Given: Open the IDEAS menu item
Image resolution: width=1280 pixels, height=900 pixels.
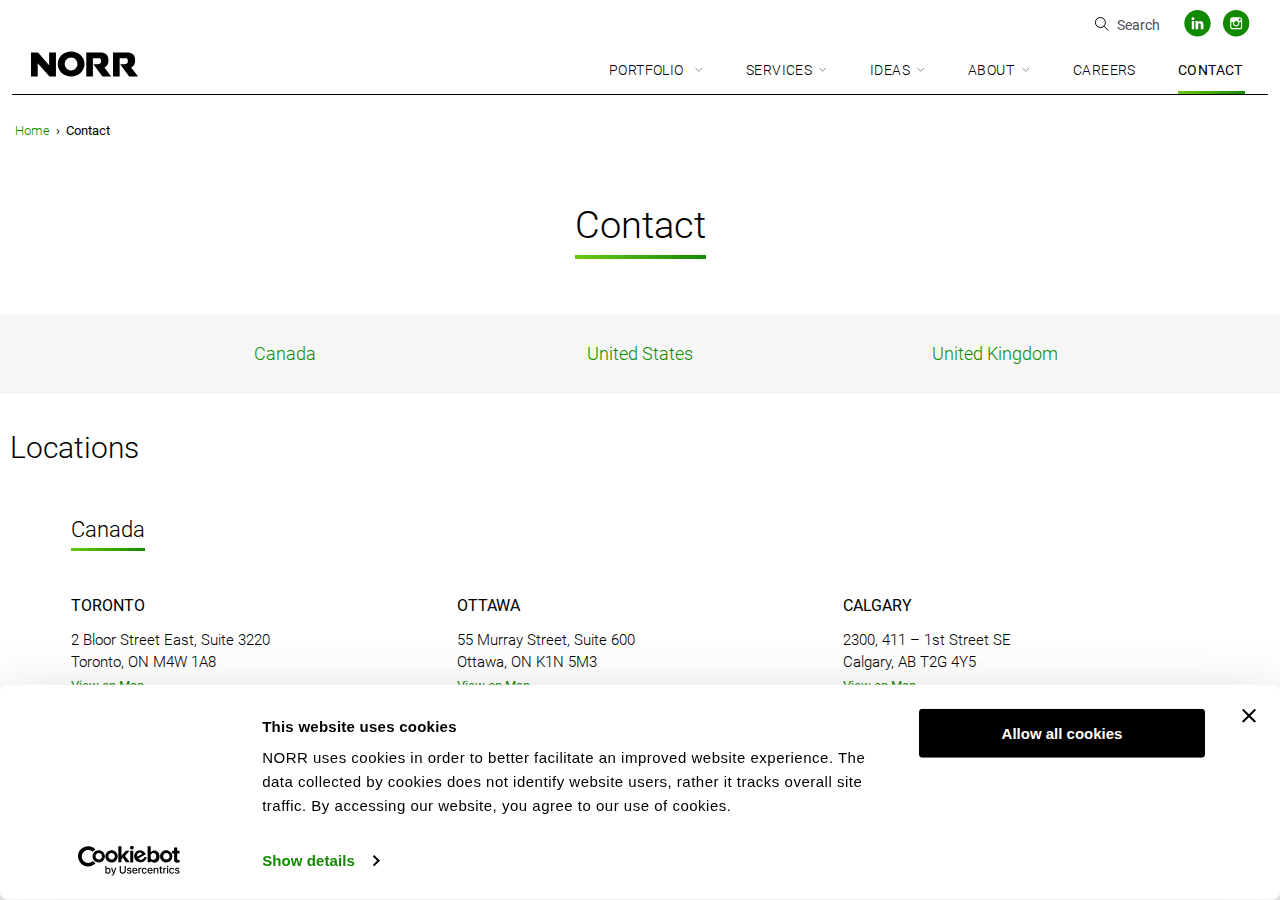Looking at the screenshot, I should coord(890,70).
